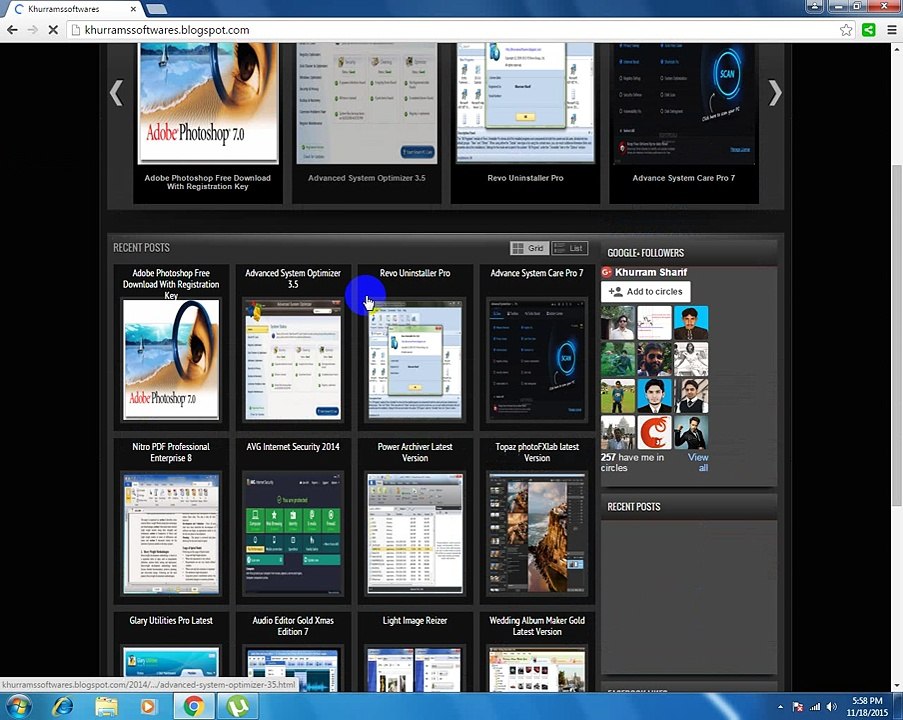Open network signal tray icon
This screenshot has height=720, width=903.
[x=815, y=707]
